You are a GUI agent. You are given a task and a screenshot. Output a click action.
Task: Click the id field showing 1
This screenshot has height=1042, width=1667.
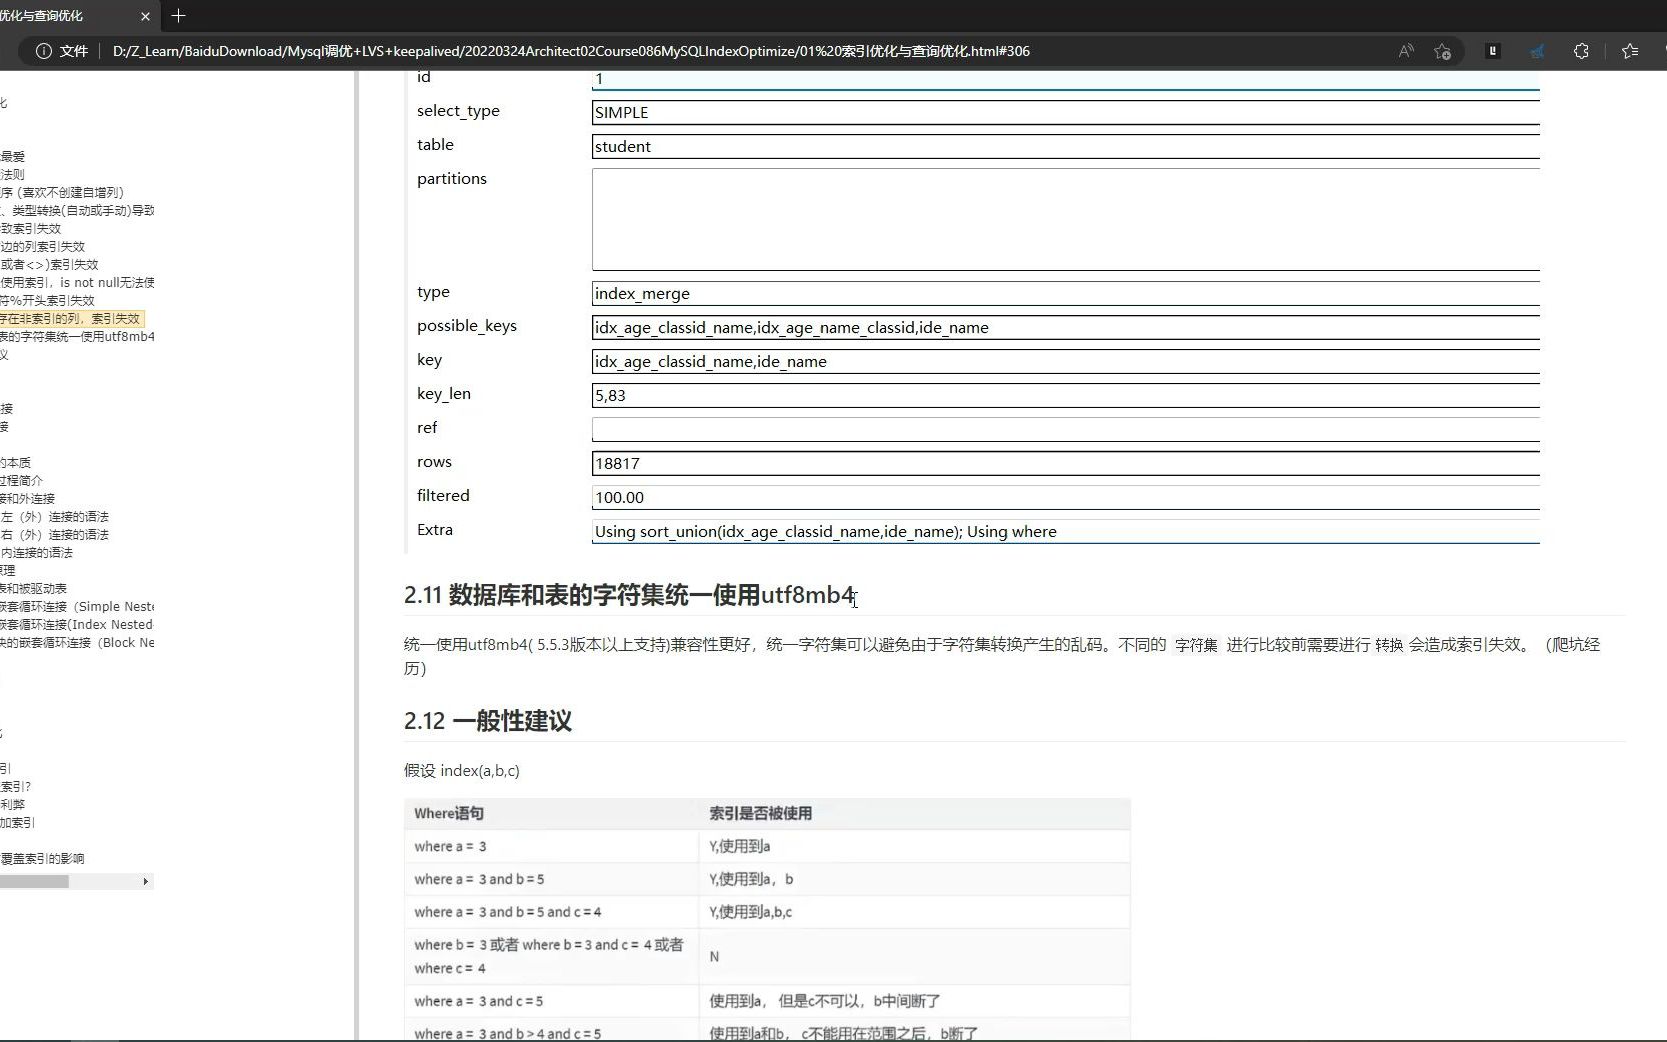coord(1065,80)
